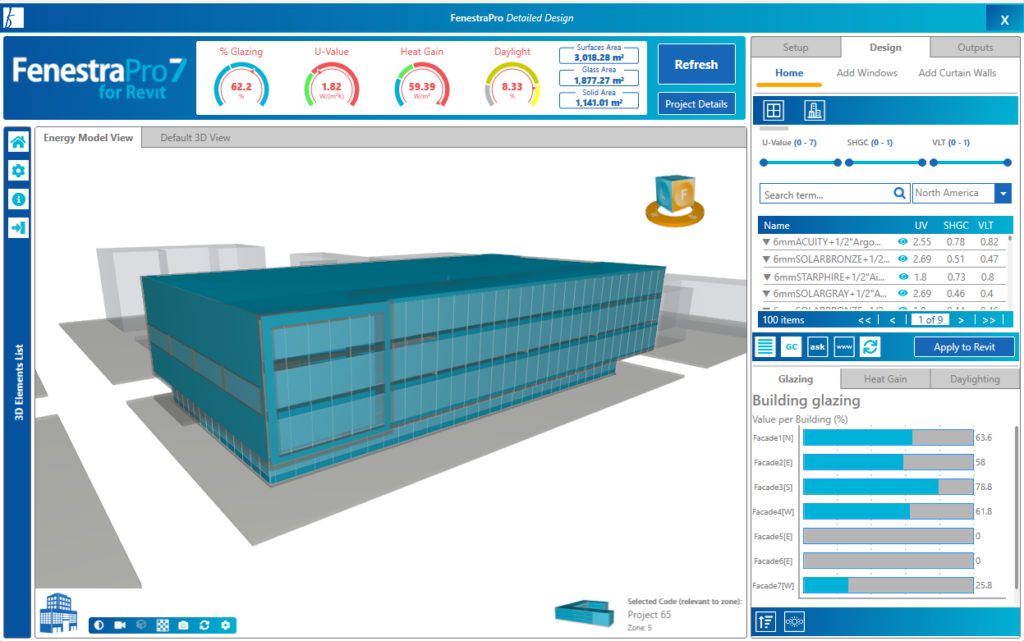Click the 'ask' icon button

click(x=818, y=347)
